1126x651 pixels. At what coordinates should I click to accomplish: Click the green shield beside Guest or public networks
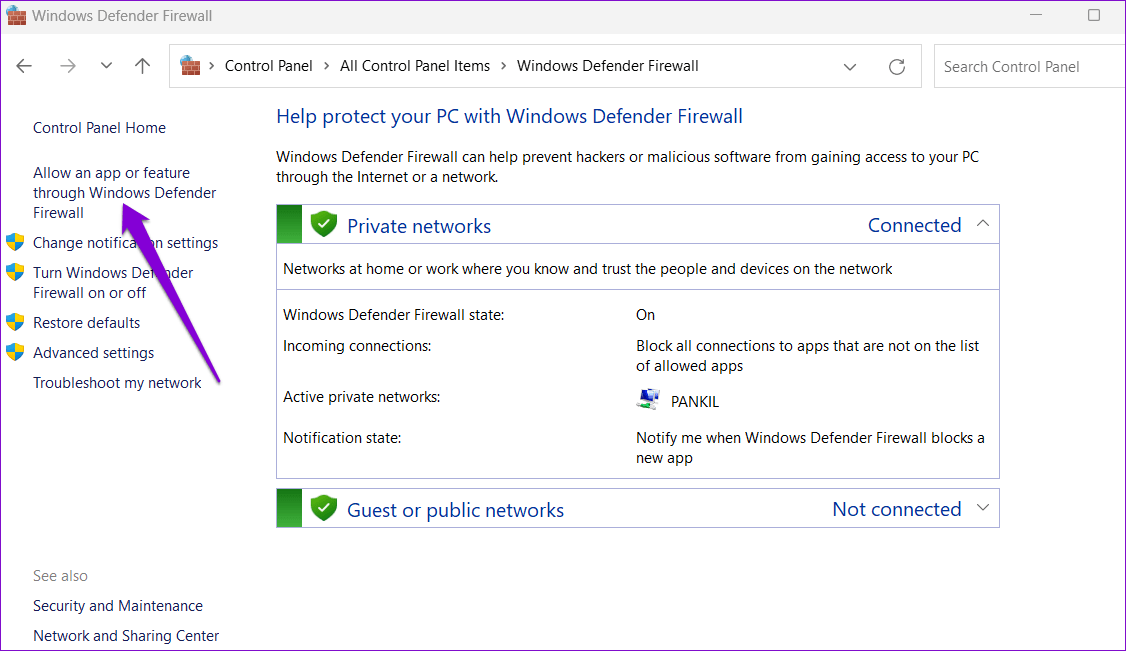pos(323,508)
